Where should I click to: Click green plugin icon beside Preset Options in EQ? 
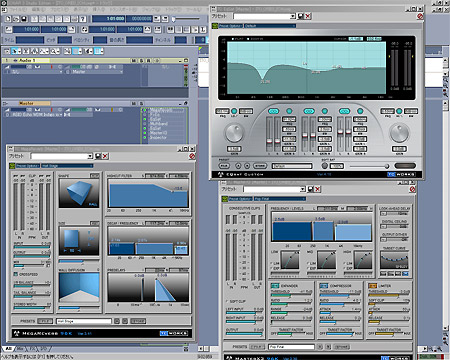tap(215, 26)
